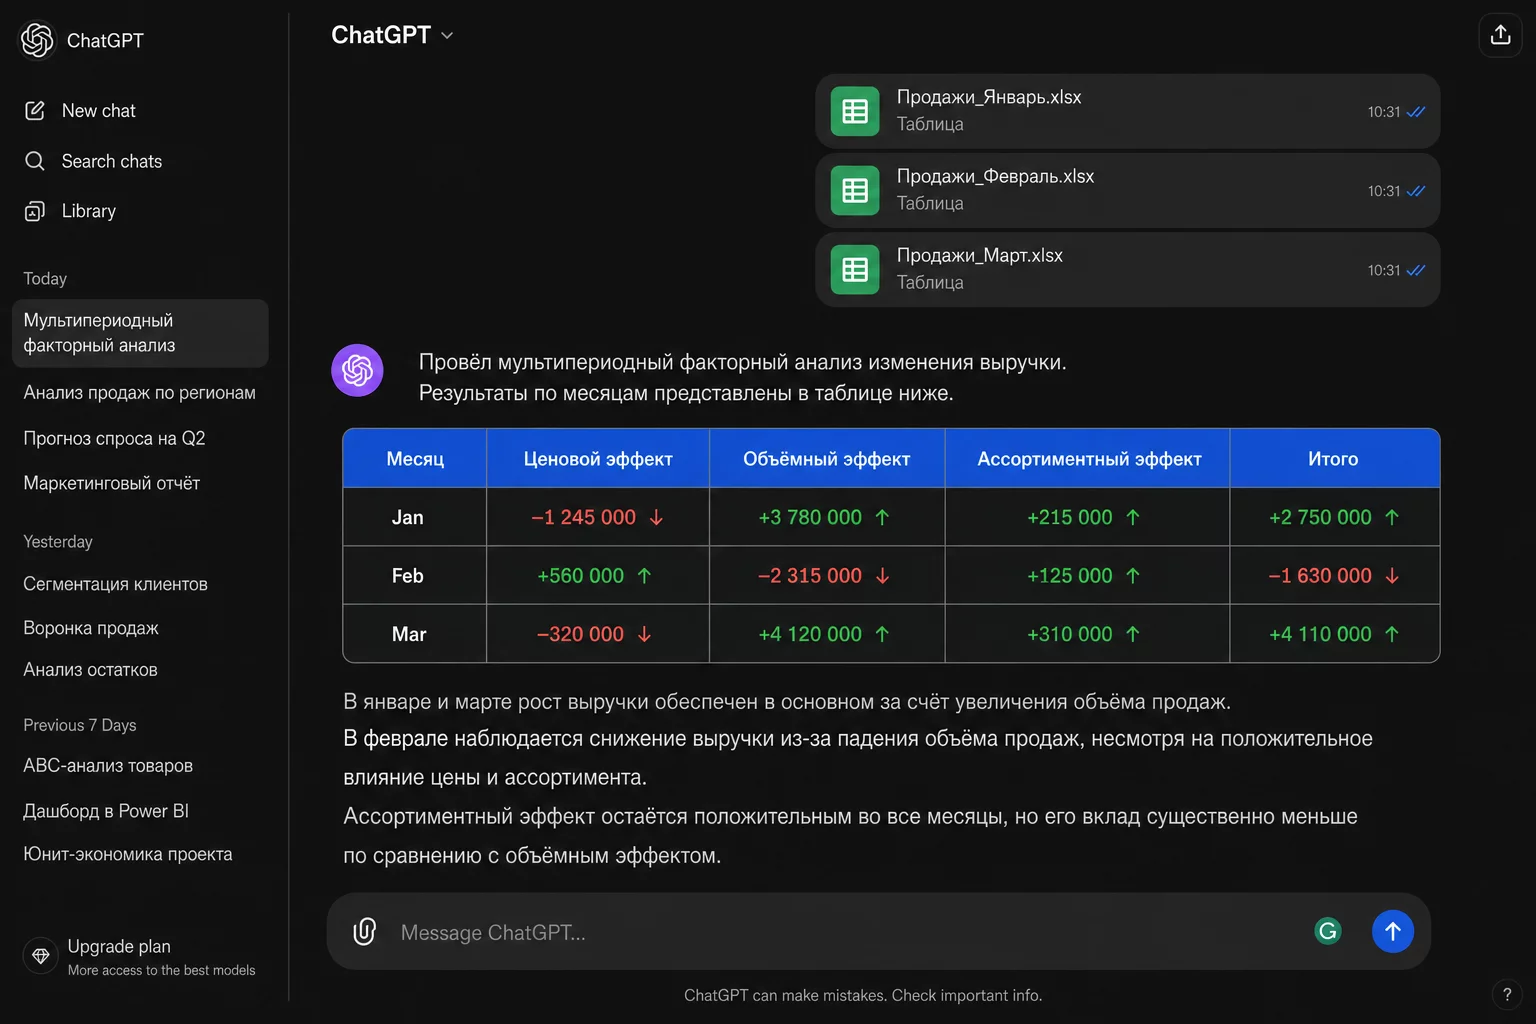Click the Yesterday section label
Screen dimensions: 1536x1024
pyautogui.click(x=58, y=542)
